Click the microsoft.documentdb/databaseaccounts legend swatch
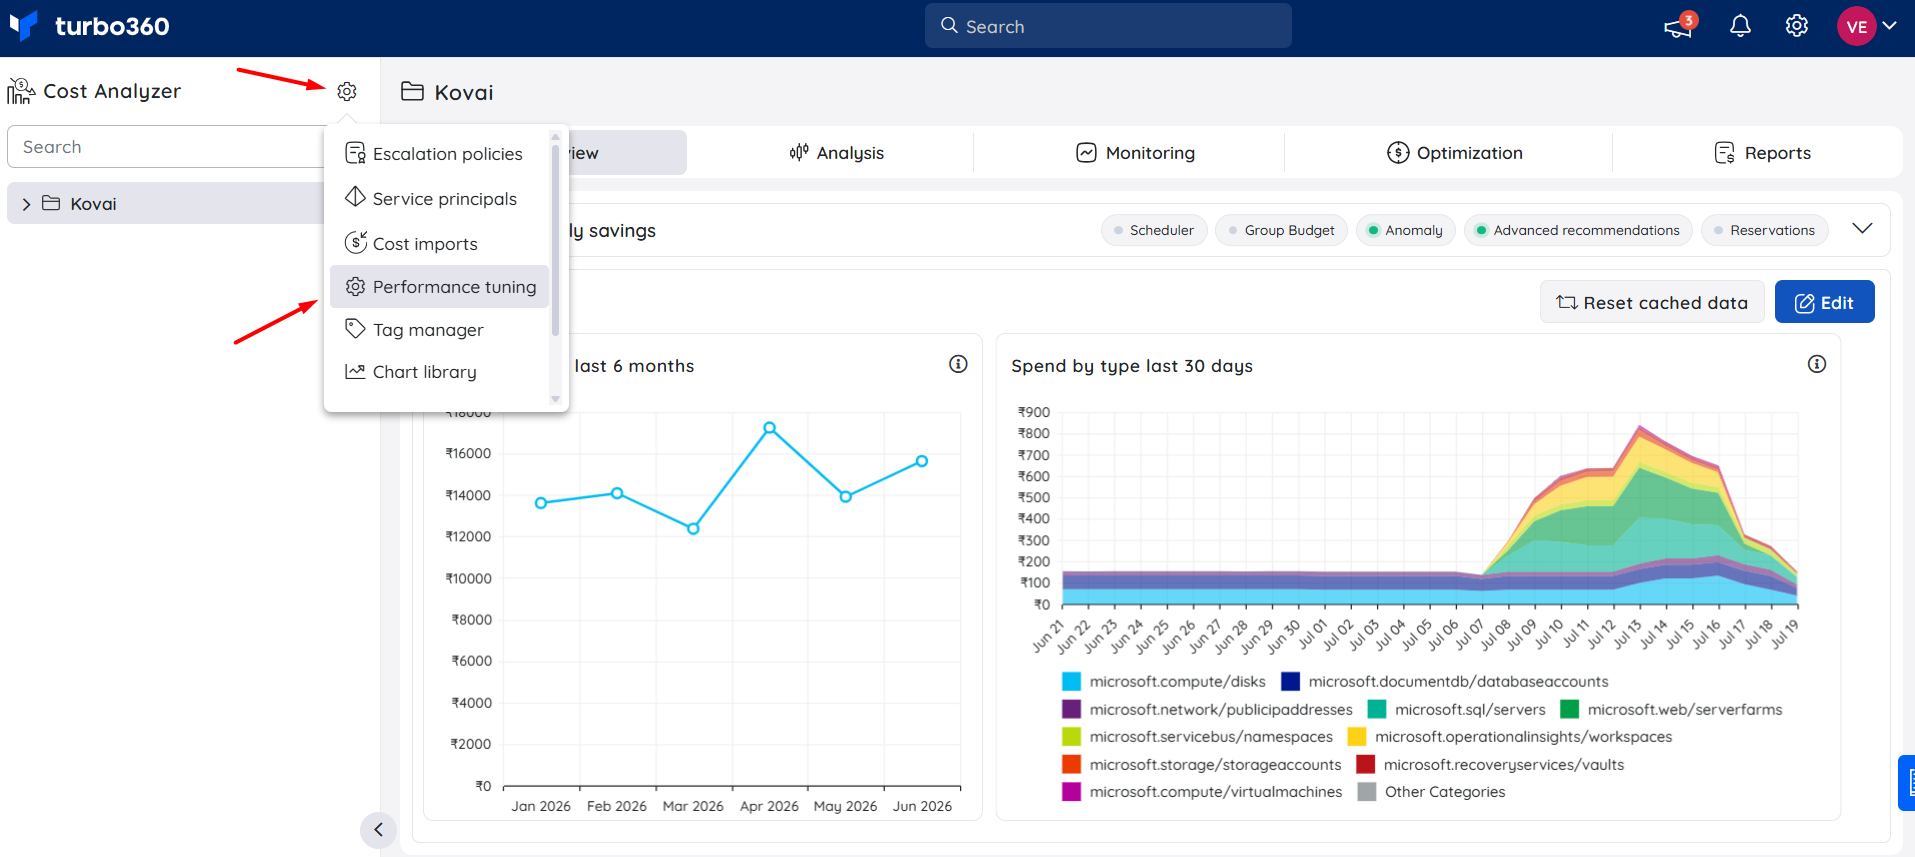Image resolution: width=1915 pixels, height=857 pixels. 1290,682
